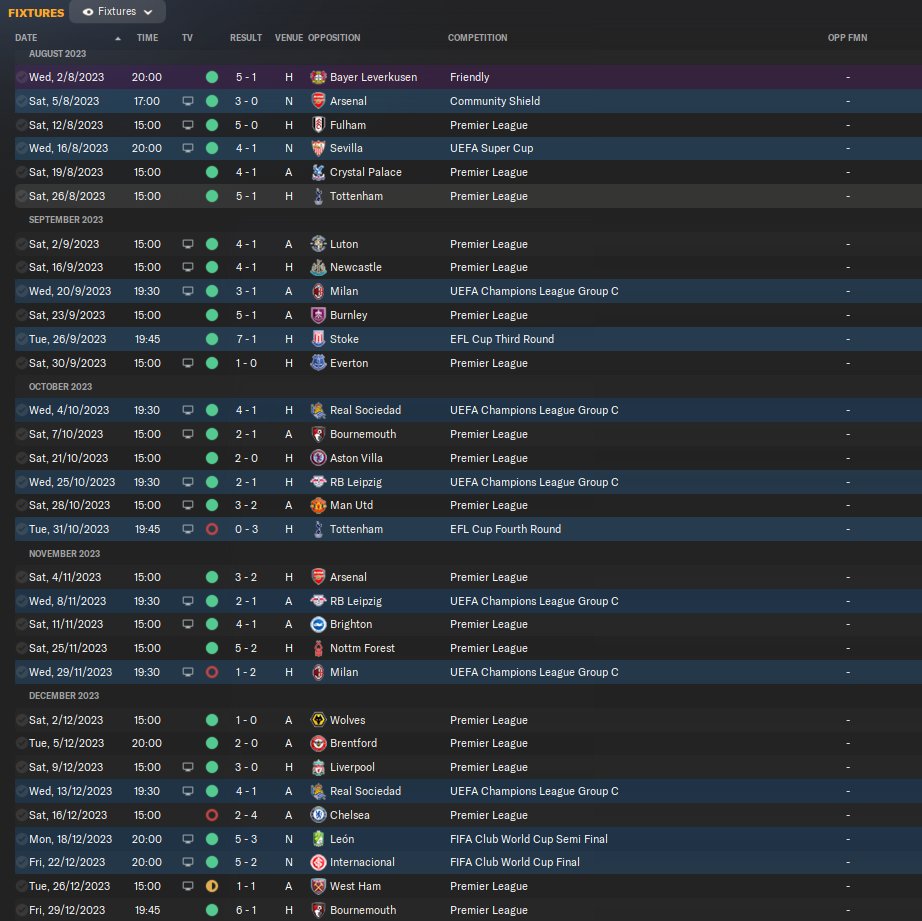Screen dimensions: 922x921
Task: Click the TV icon in the Sevilla row
Action: pos(188,148)
